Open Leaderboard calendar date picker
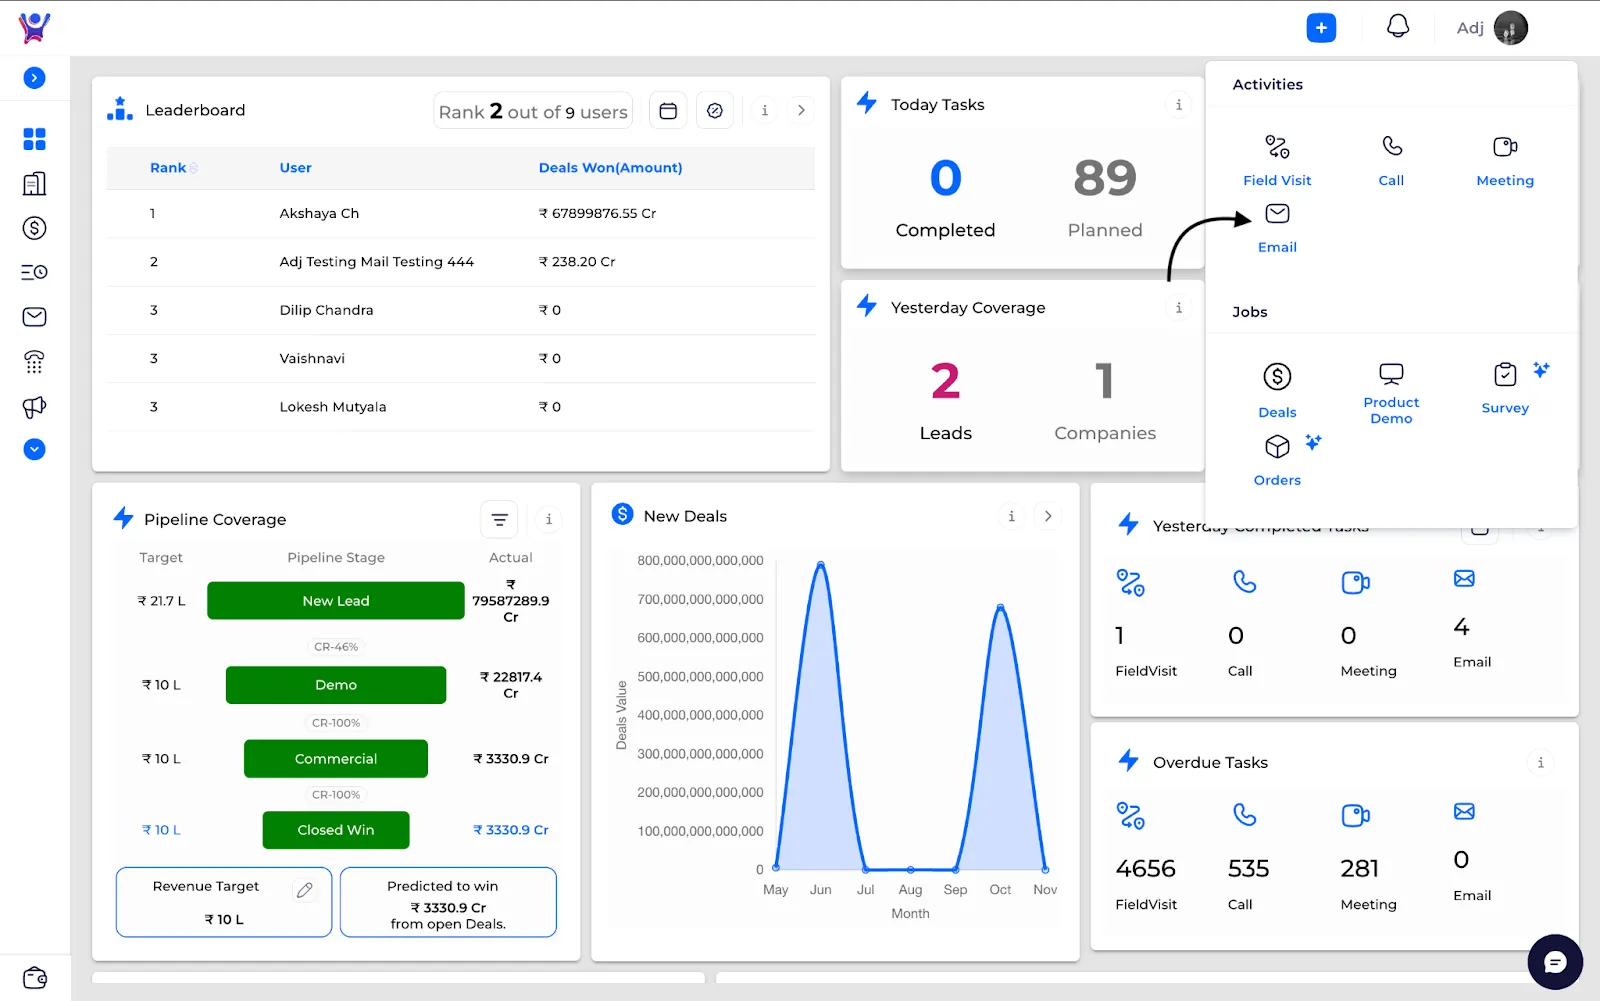 pyautogui.click(x=668, y=111)
